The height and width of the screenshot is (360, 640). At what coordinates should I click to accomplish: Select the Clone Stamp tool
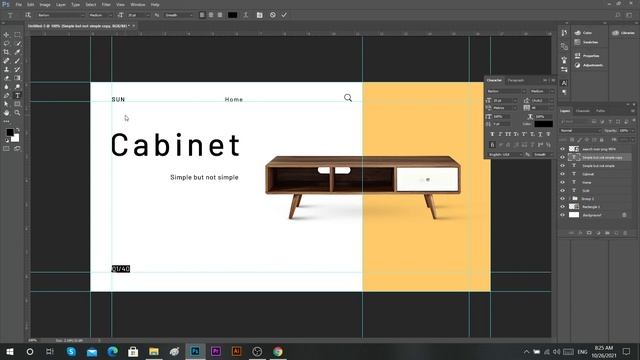[x=6, y=69]
